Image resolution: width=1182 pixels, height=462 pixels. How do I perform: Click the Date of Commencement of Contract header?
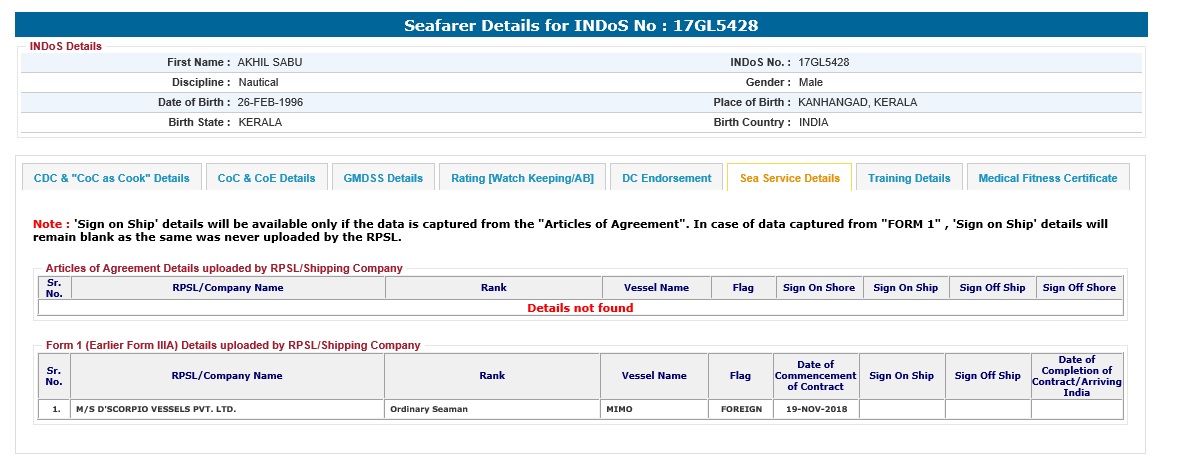pos(815,376)
